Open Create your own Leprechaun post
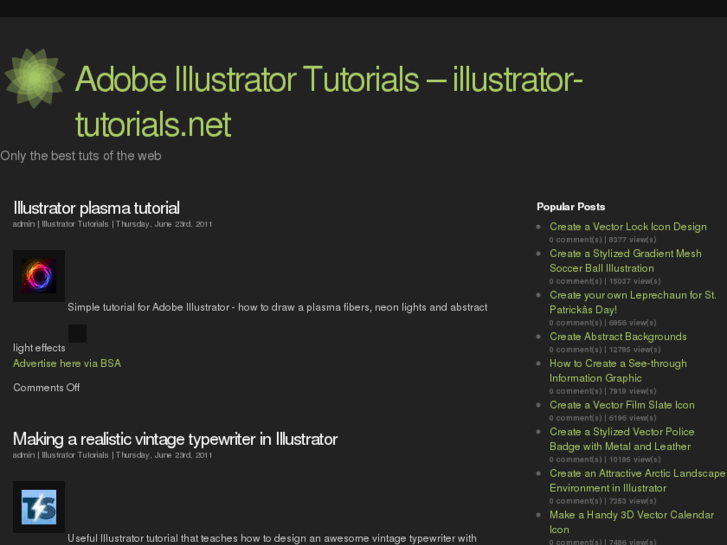Viewport: 727px width, 545px height. click(x=633, y=302)
